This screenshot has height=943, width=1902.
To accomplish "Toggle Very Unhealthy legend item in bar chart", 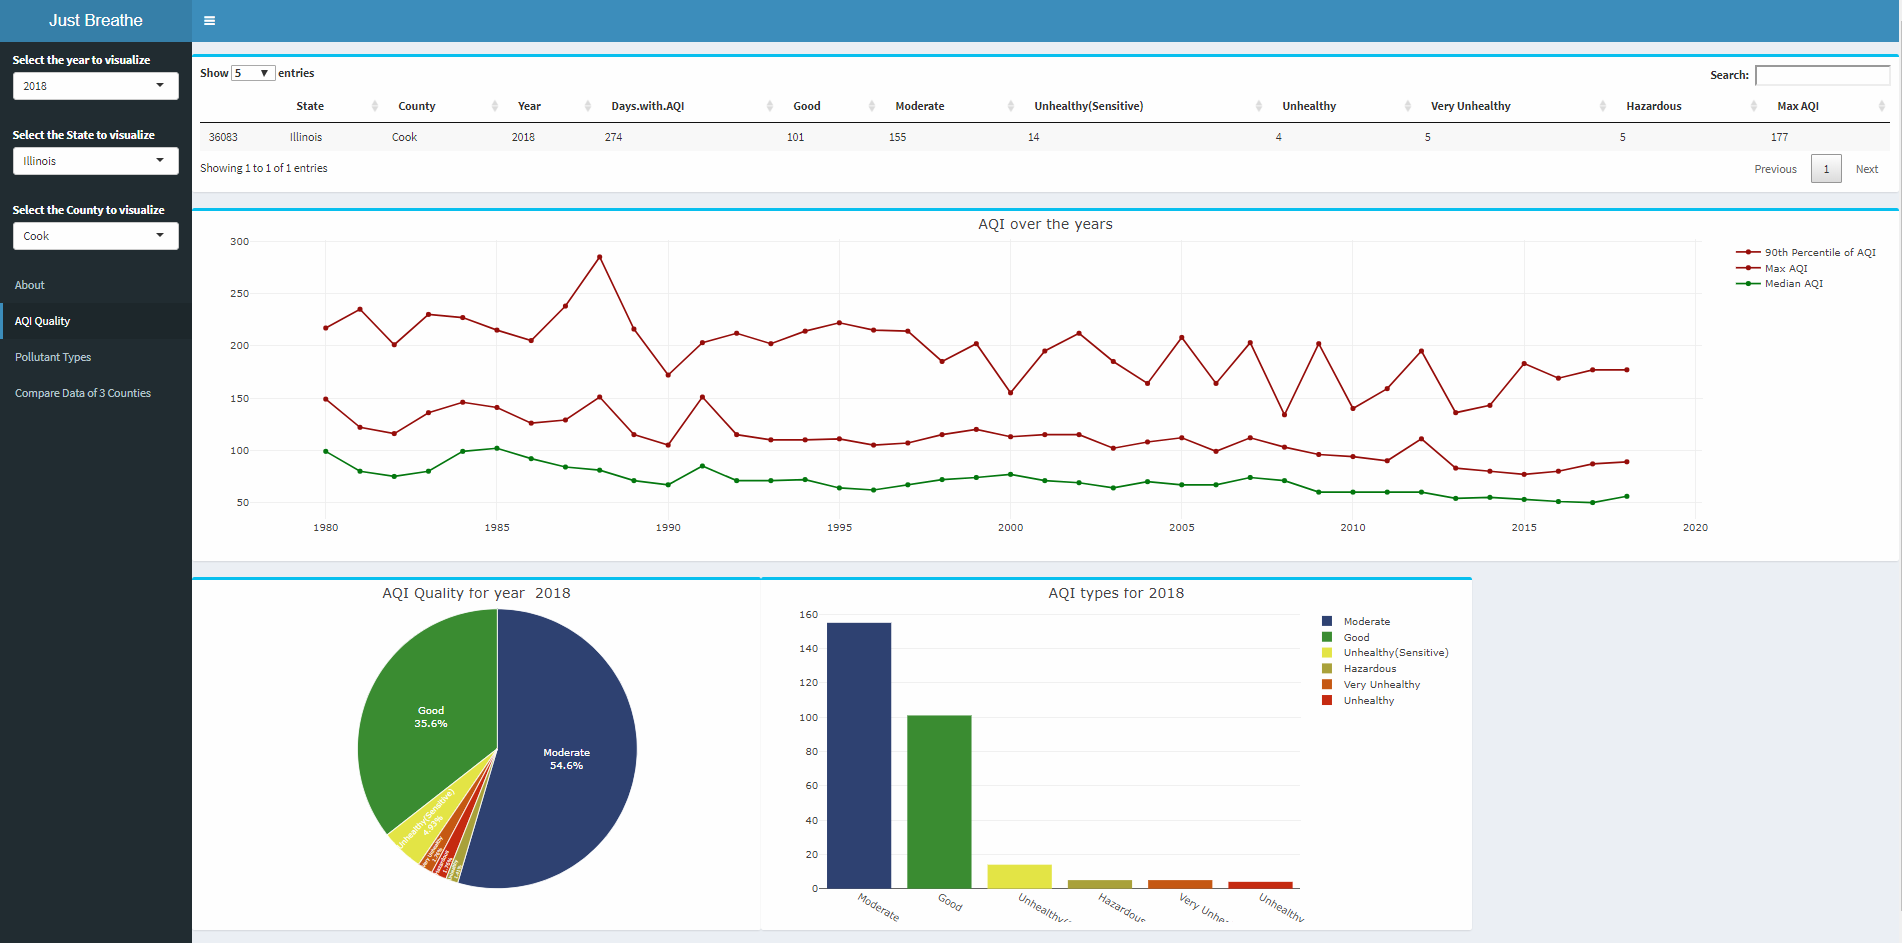I will (x=1371, y=685).
